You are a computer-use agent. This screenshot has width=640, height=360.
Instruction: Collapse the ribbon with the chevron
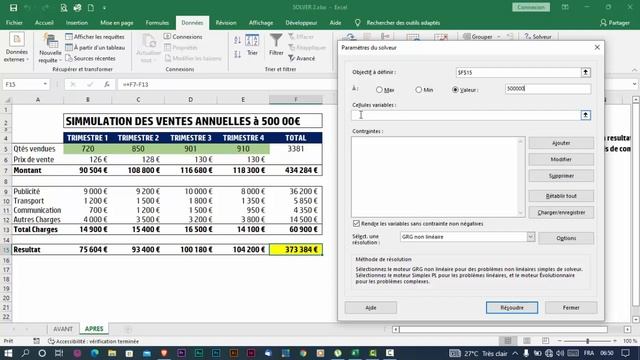coord(634,70)
